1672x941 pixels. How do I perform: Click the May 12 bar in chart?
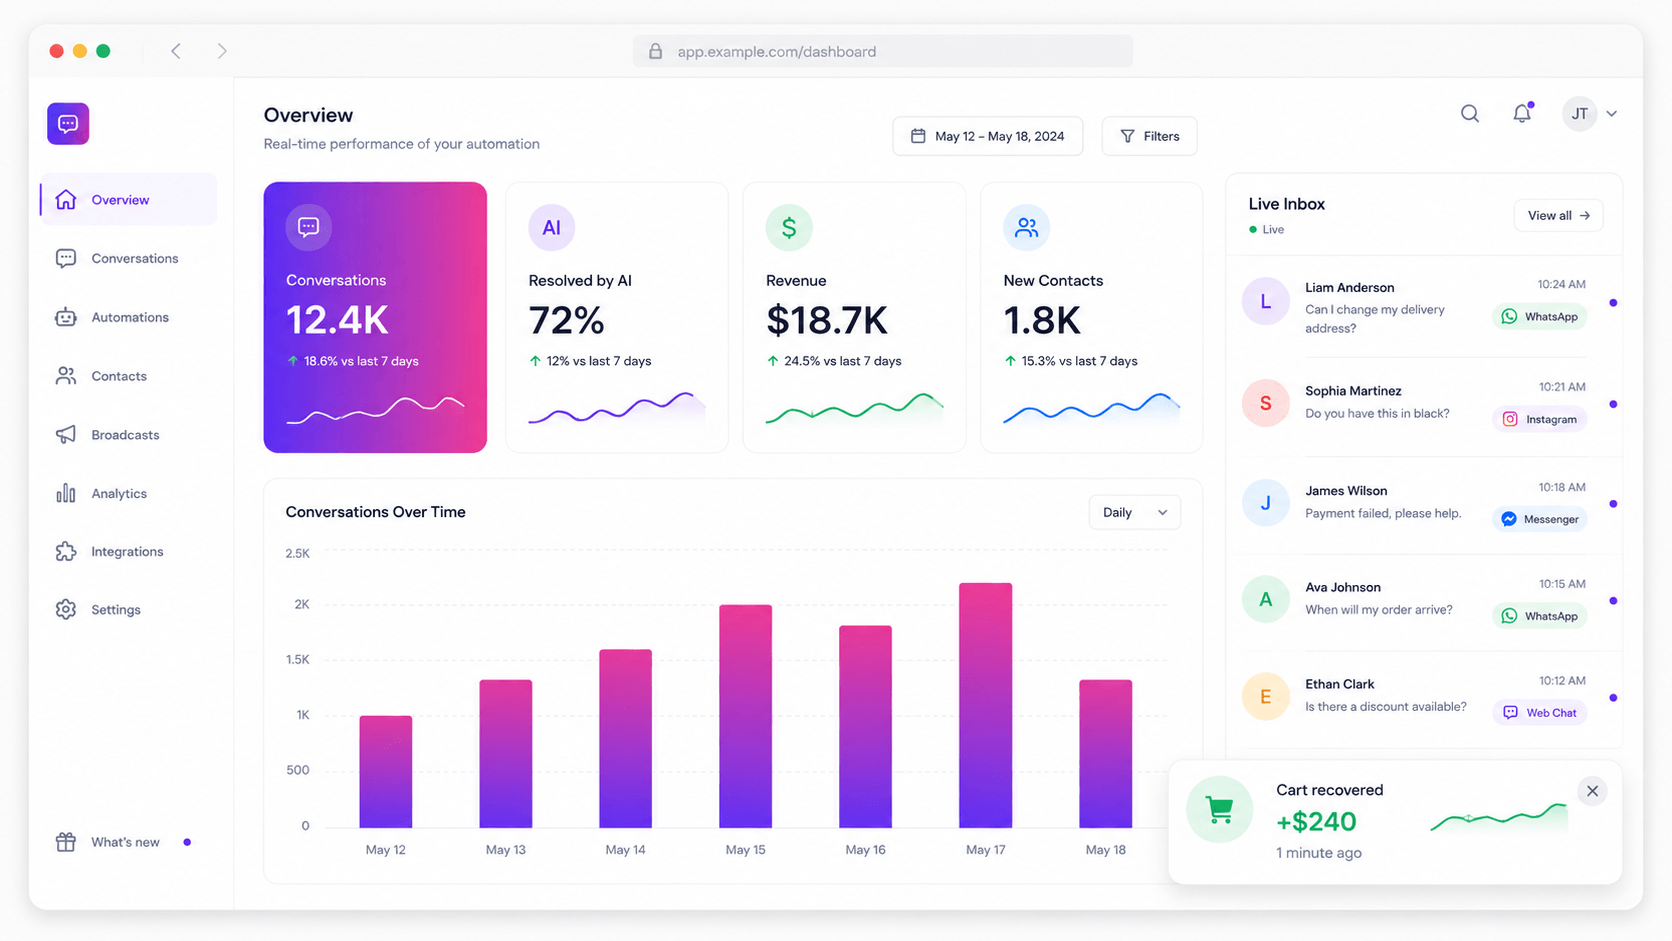[x=386, y=772]
